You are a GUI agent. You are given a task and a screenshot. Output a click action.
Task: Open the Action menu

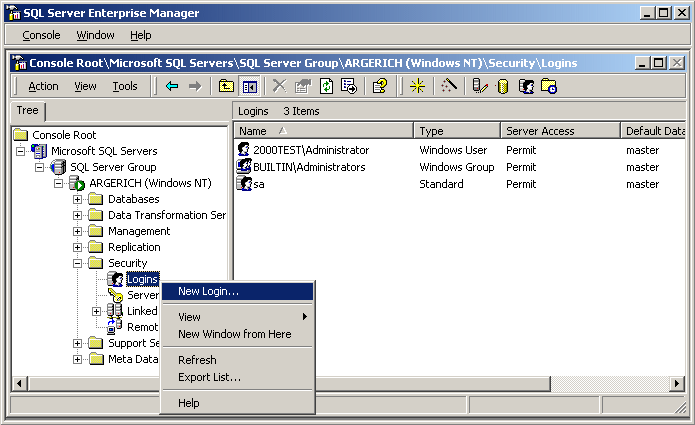(x=43, y=86)
